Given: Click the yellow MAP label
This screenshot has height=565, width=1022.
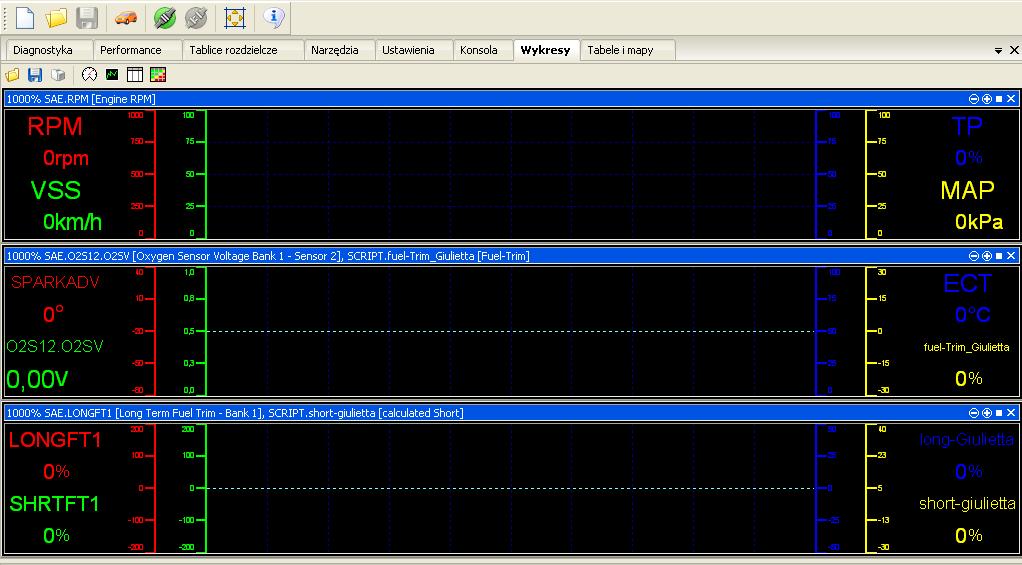Looking at the screenshot, I should point(966,190).
